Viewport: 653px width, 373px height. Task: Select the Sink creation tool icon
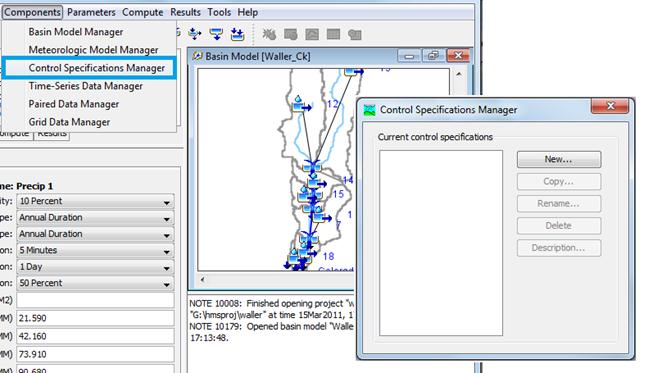coord(237,34)
